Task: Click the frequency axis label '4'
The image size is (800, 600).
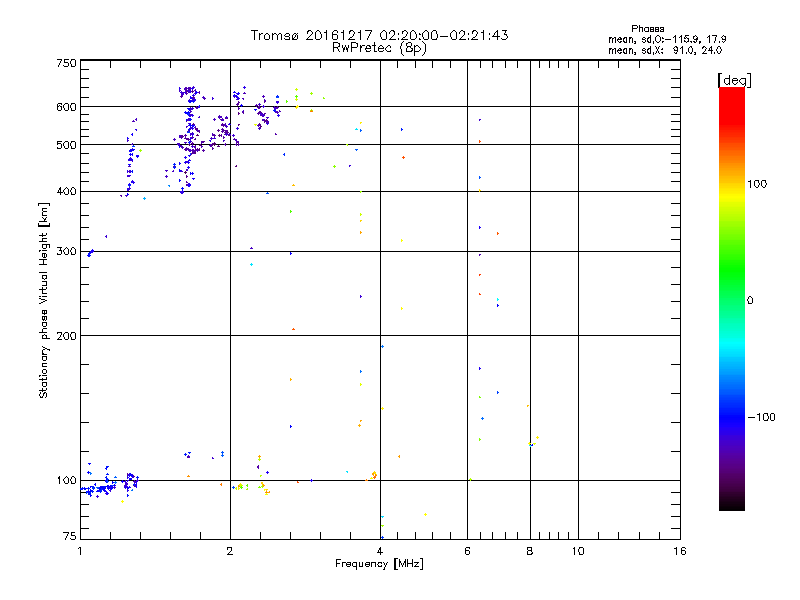Action: 380,551
